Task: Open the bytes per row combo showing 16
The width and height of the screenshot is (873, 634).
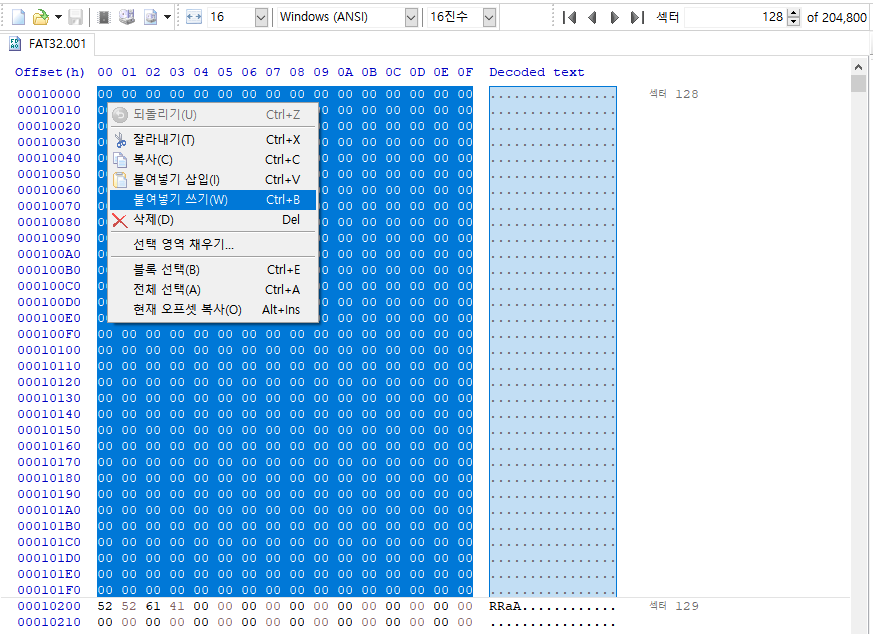Action: (x=238, y=17)
